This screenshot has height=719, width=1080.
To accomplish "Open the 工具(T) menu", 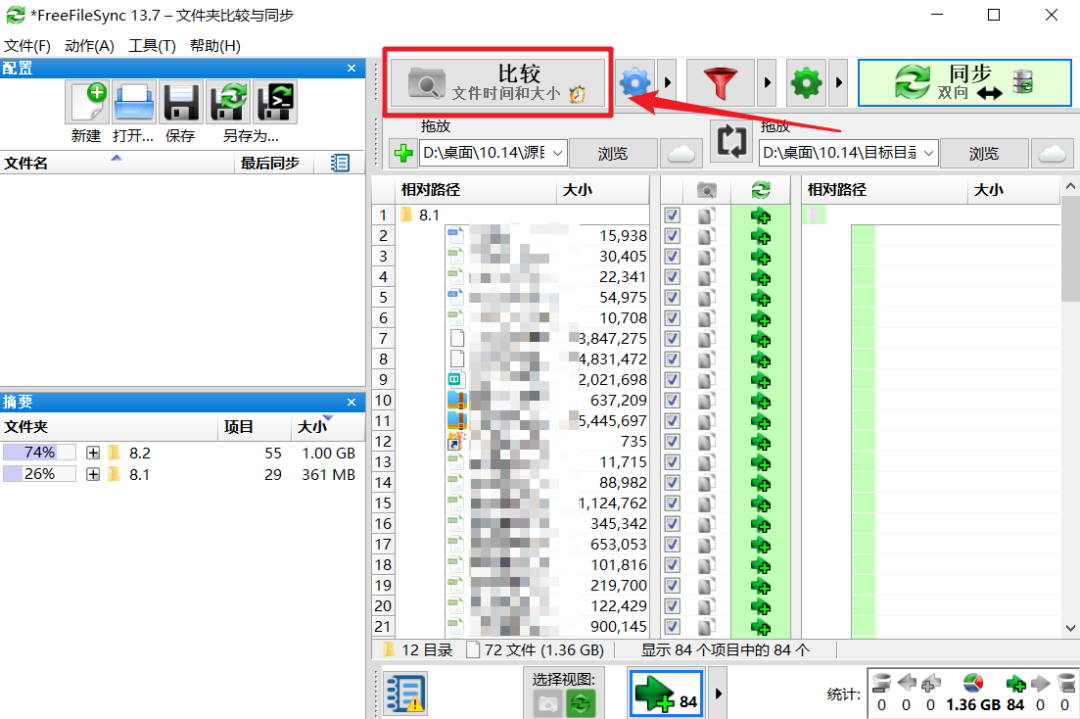I will point(152,45).
